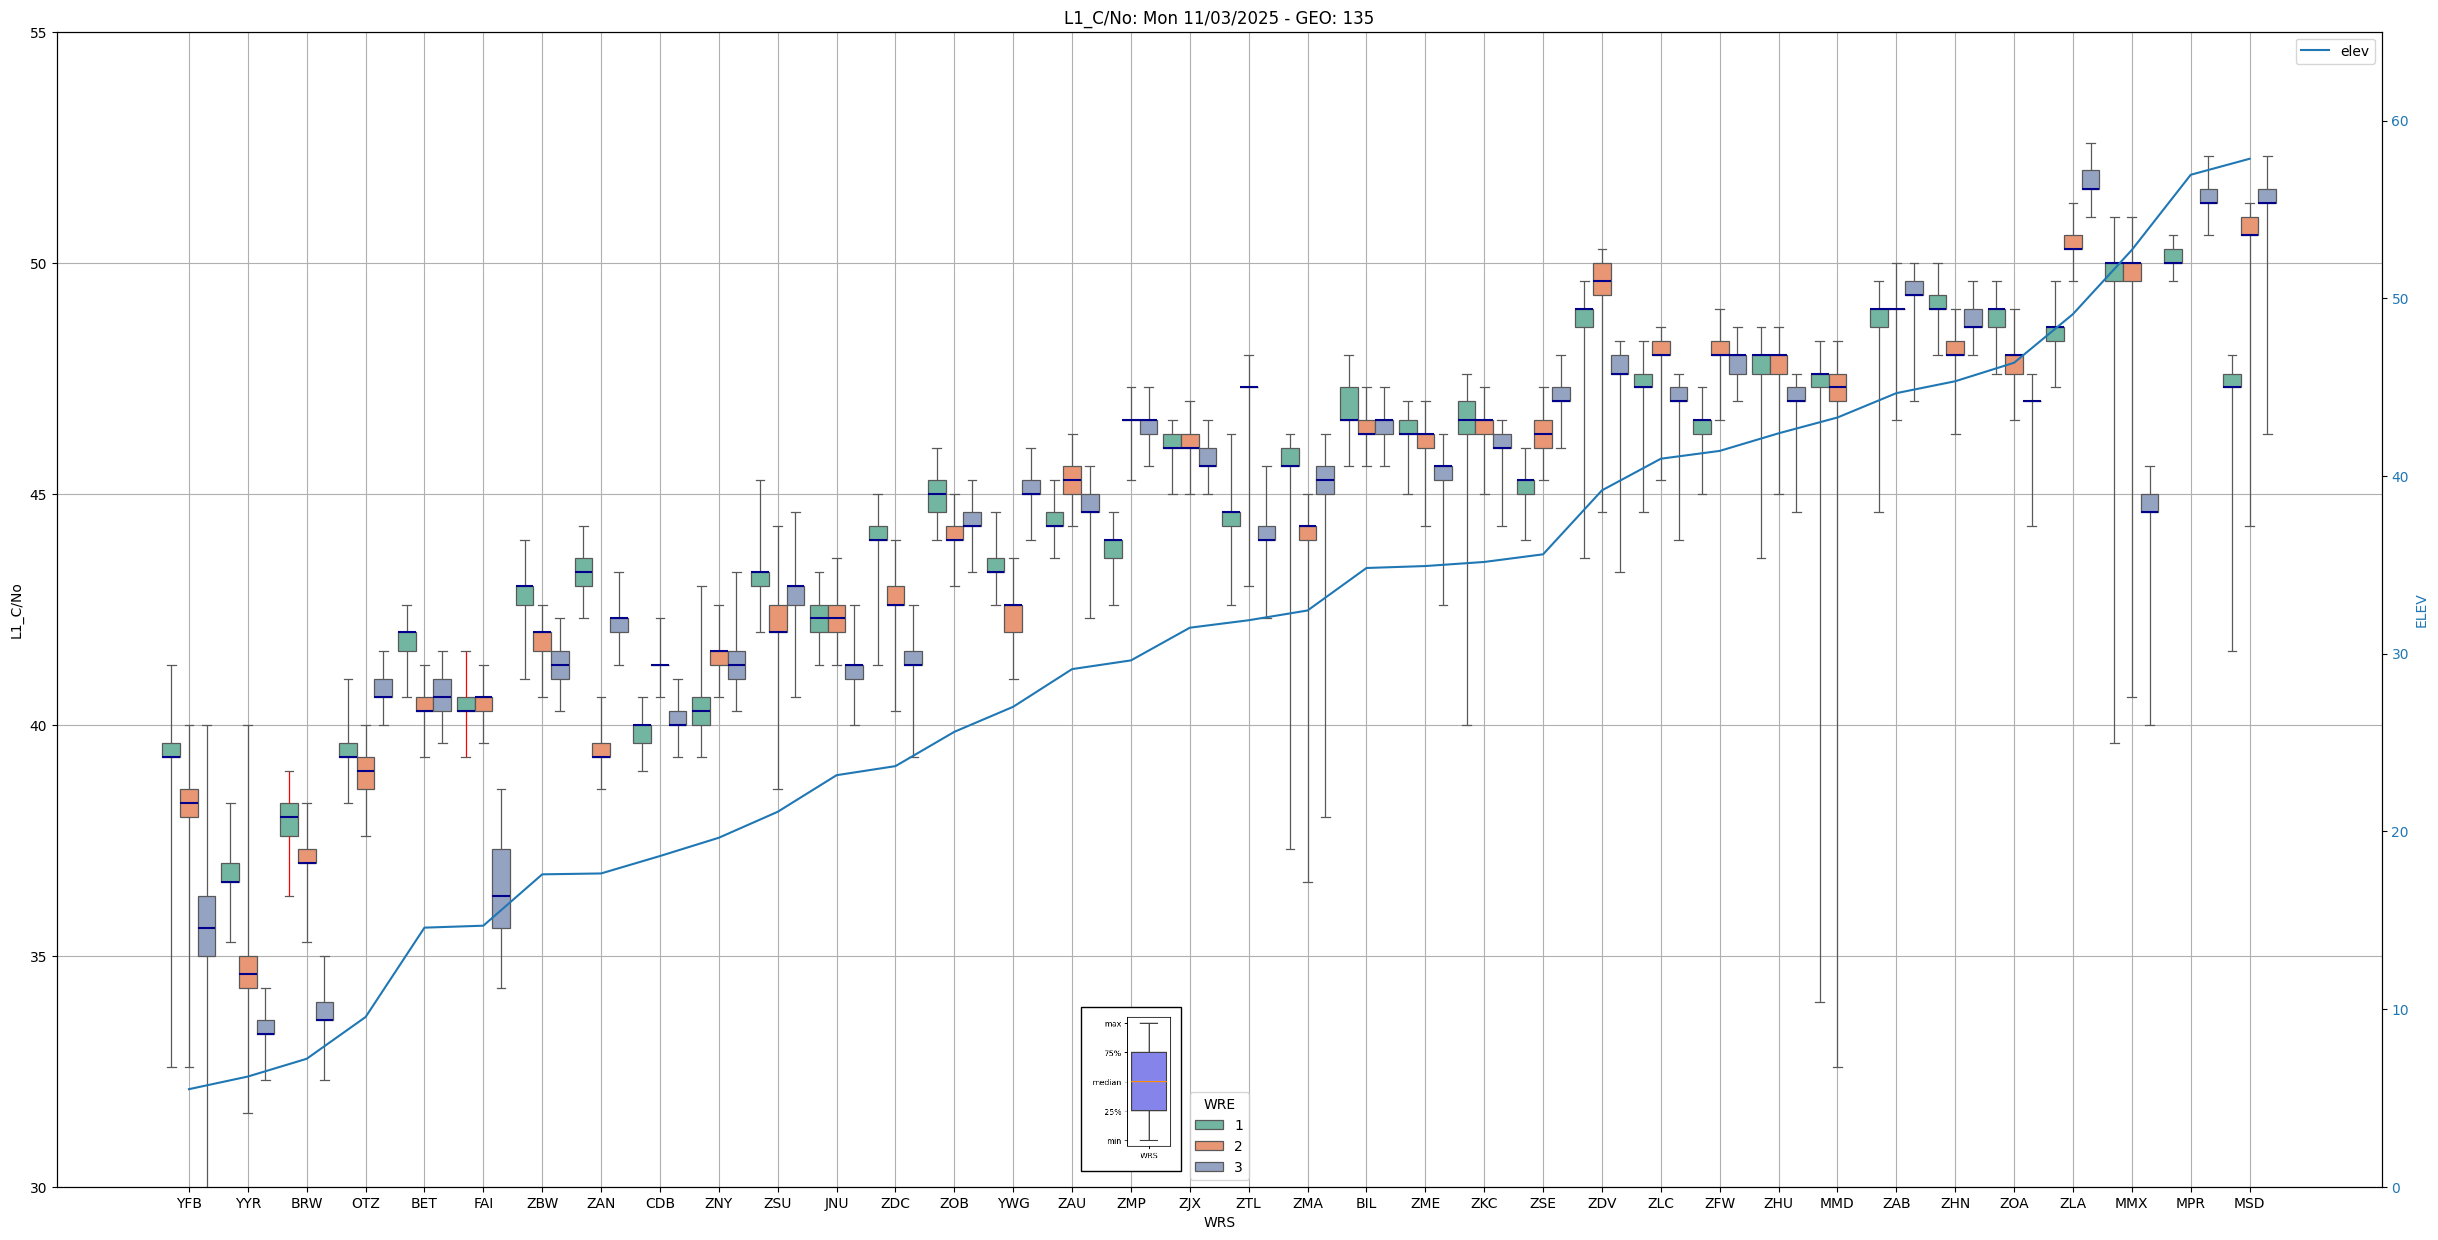Click the MSD station tick label

2249,1203
